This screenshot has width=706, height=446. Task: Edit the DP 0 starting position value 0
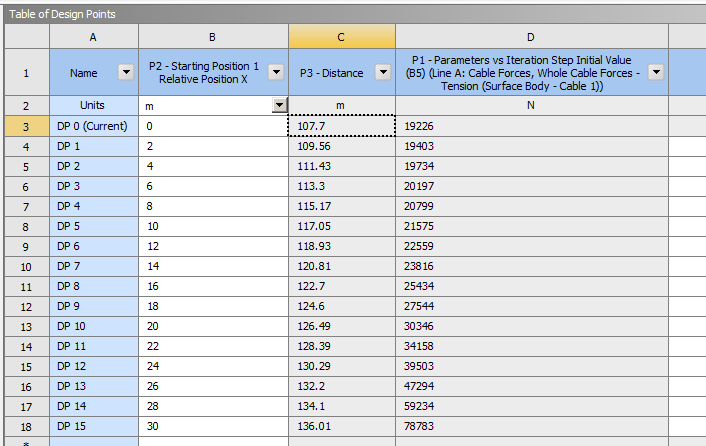click(x=213, y=126)
